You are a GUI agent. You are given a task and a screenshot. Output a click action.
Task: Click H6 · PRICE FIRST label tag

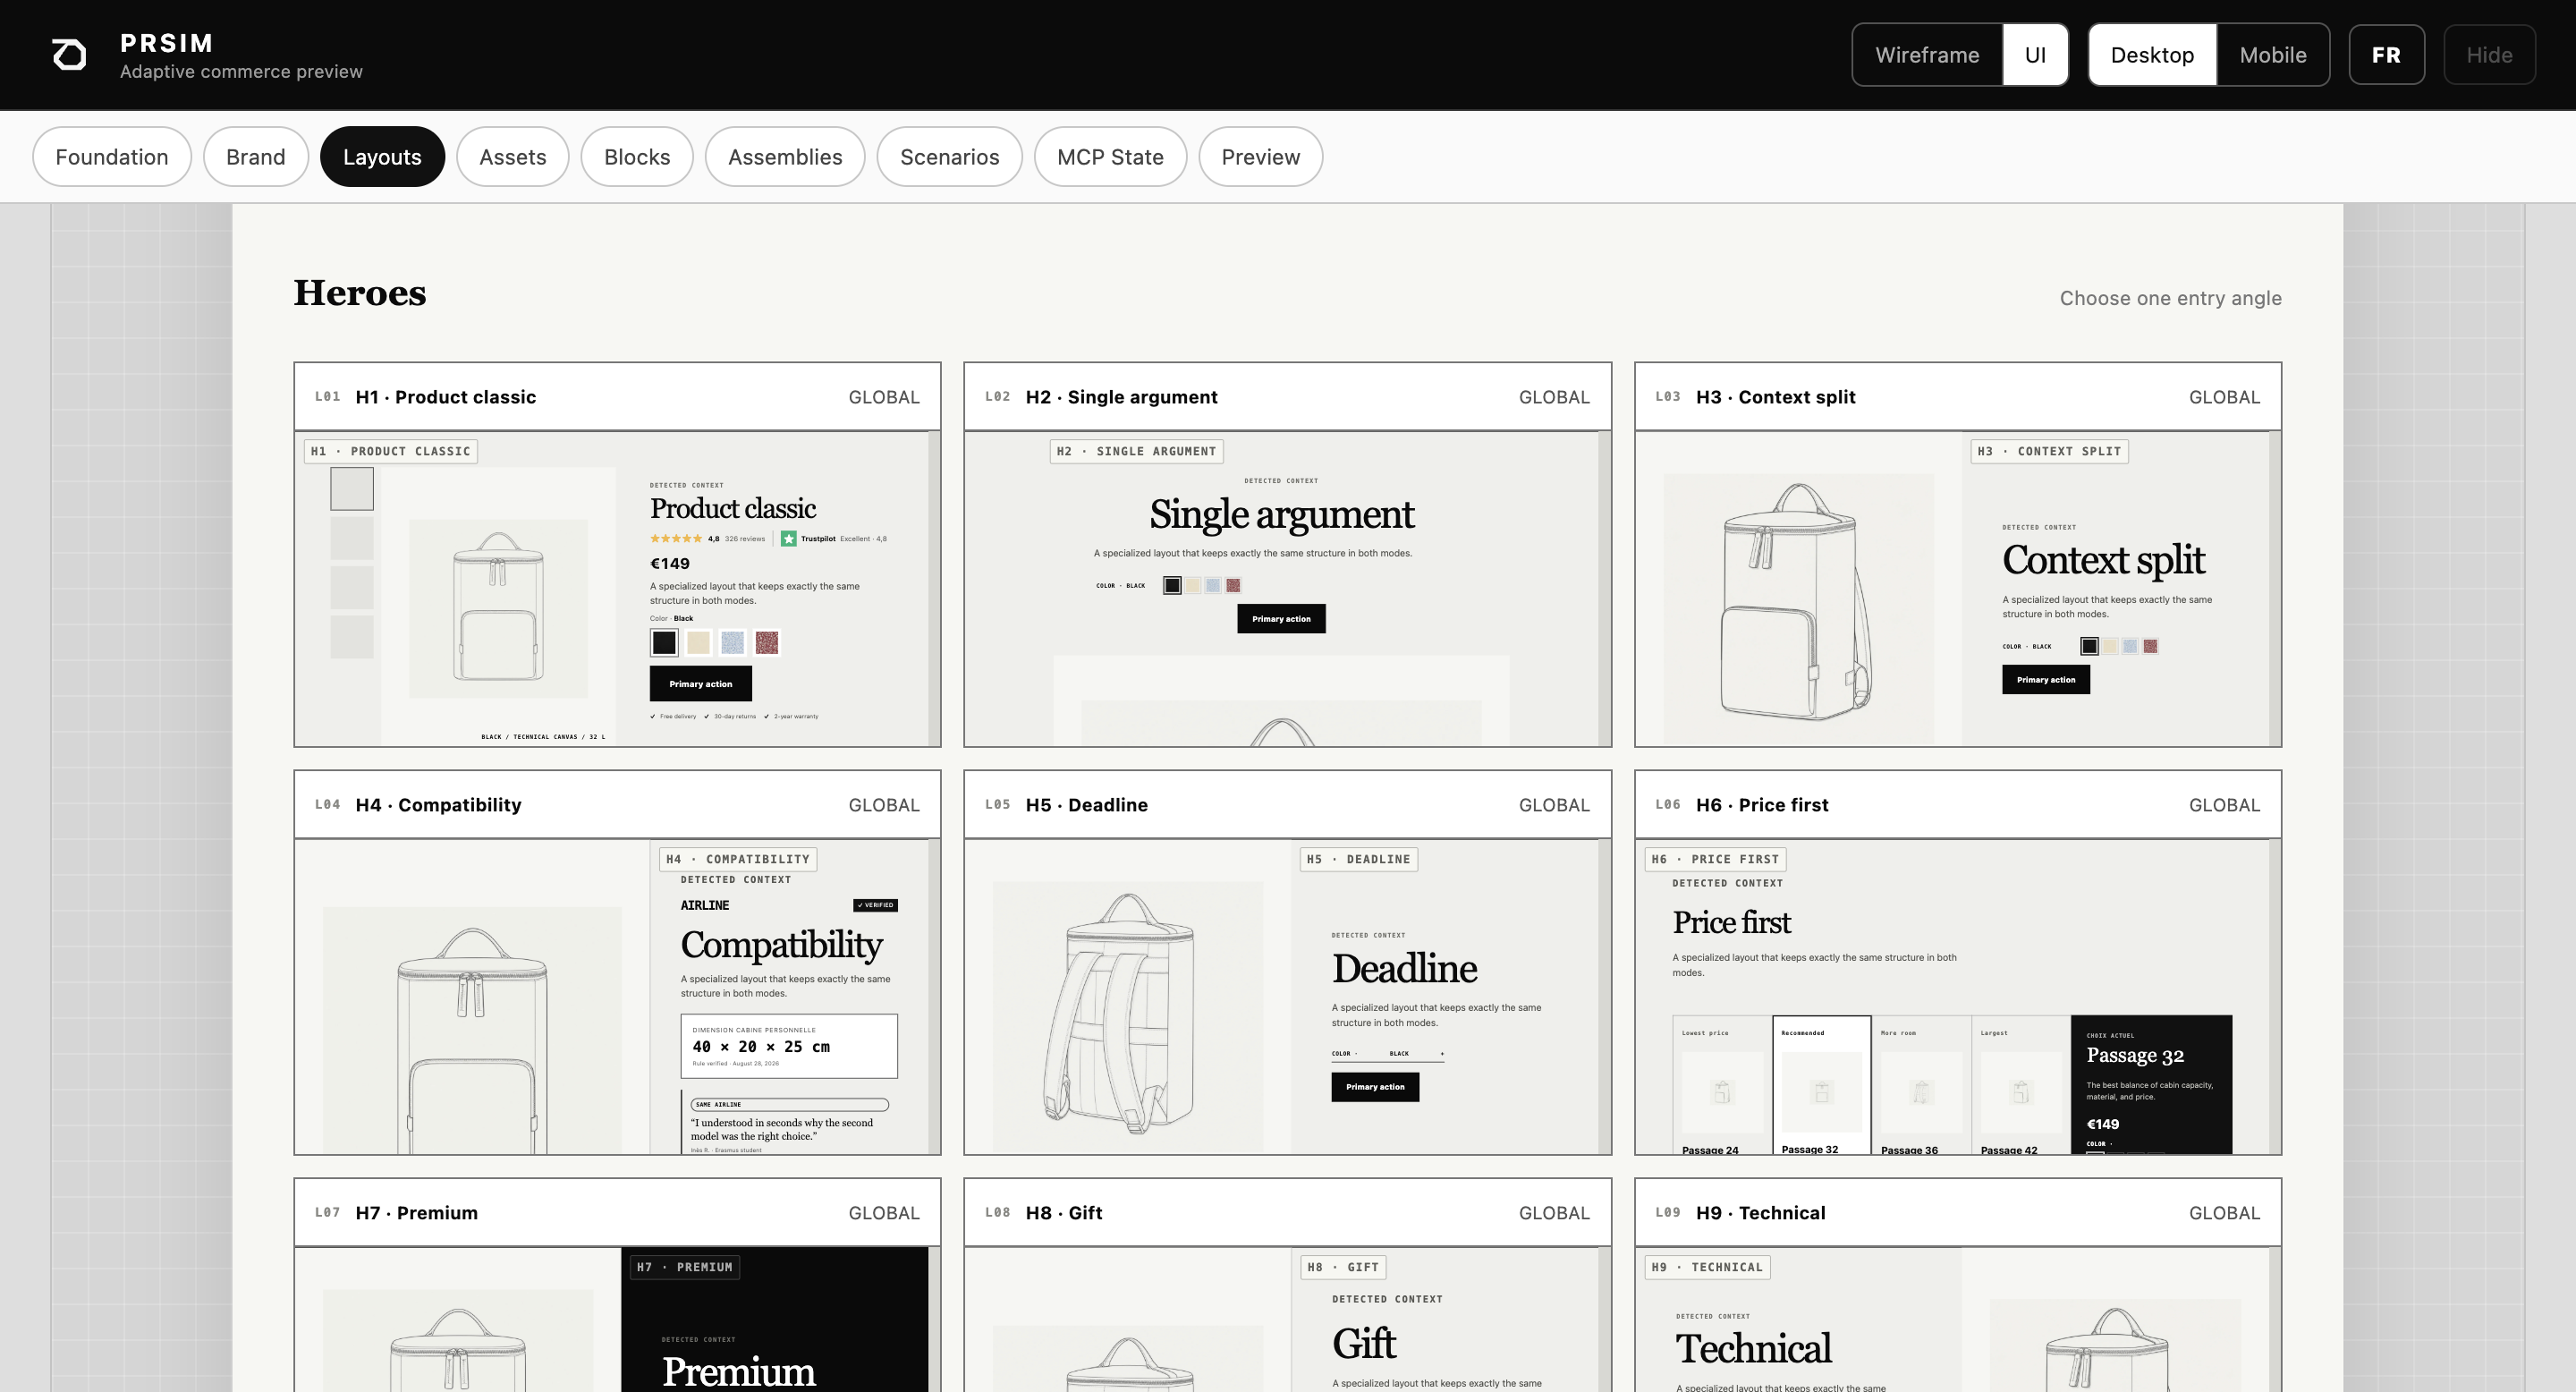[1715, 860]
